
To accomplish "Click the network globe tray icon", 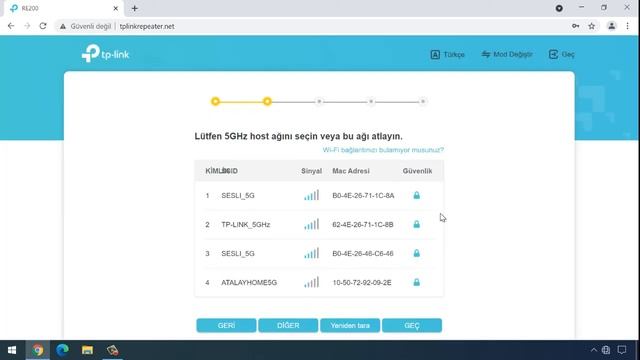I will tap(606, 350).
